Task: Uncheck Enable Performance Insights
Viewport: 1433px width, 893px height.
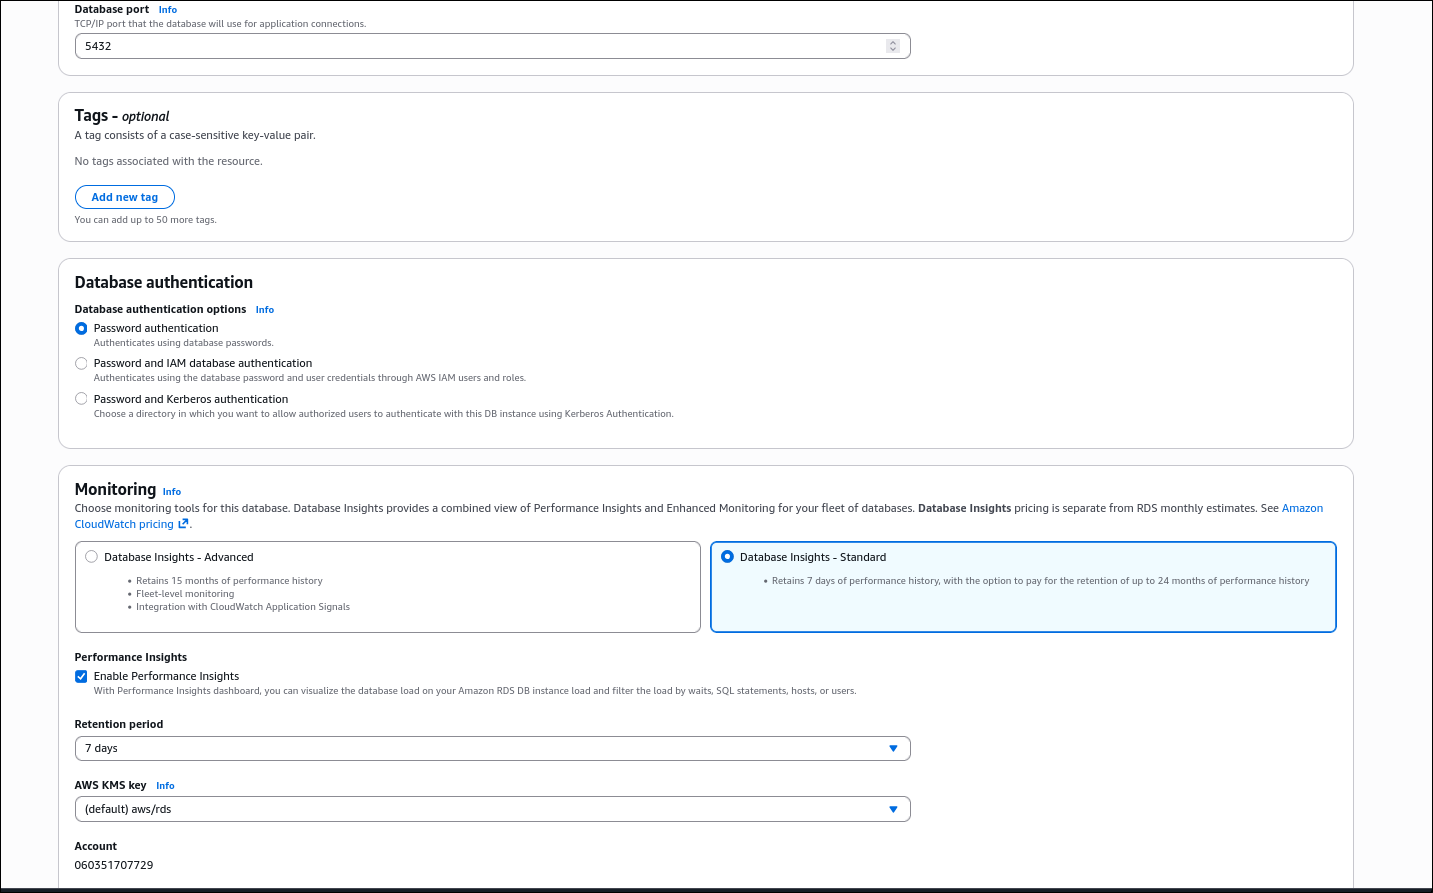Action: [x=81, y=676]
